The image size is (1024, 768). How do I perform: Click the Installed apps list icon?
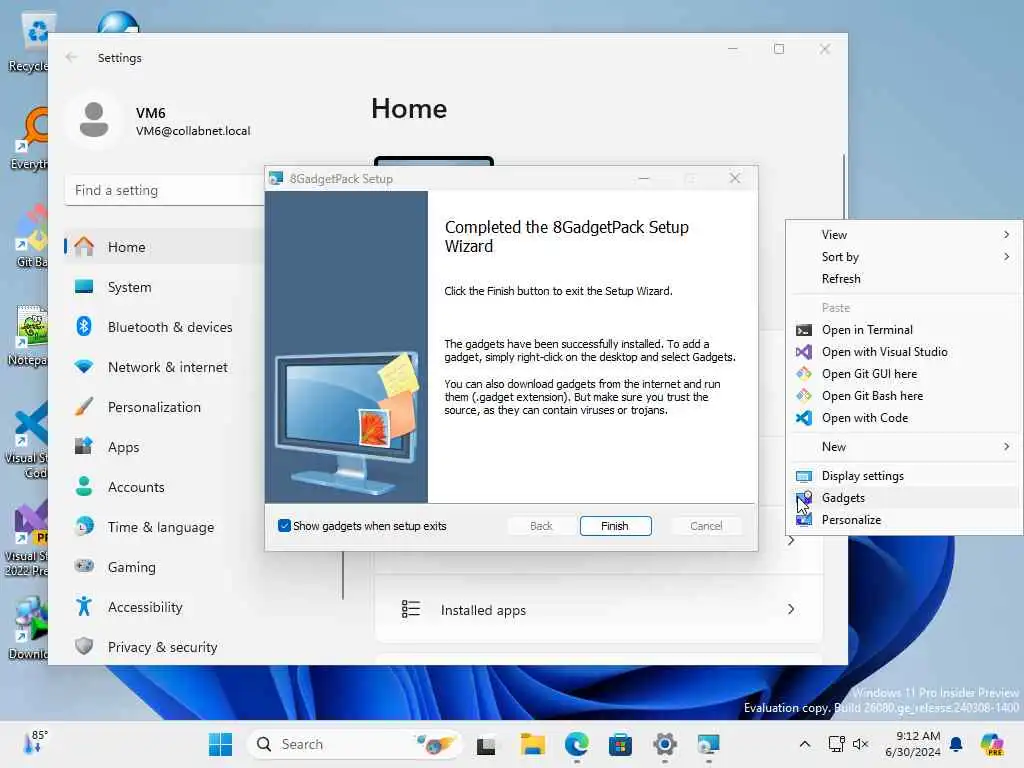[410, 609]
